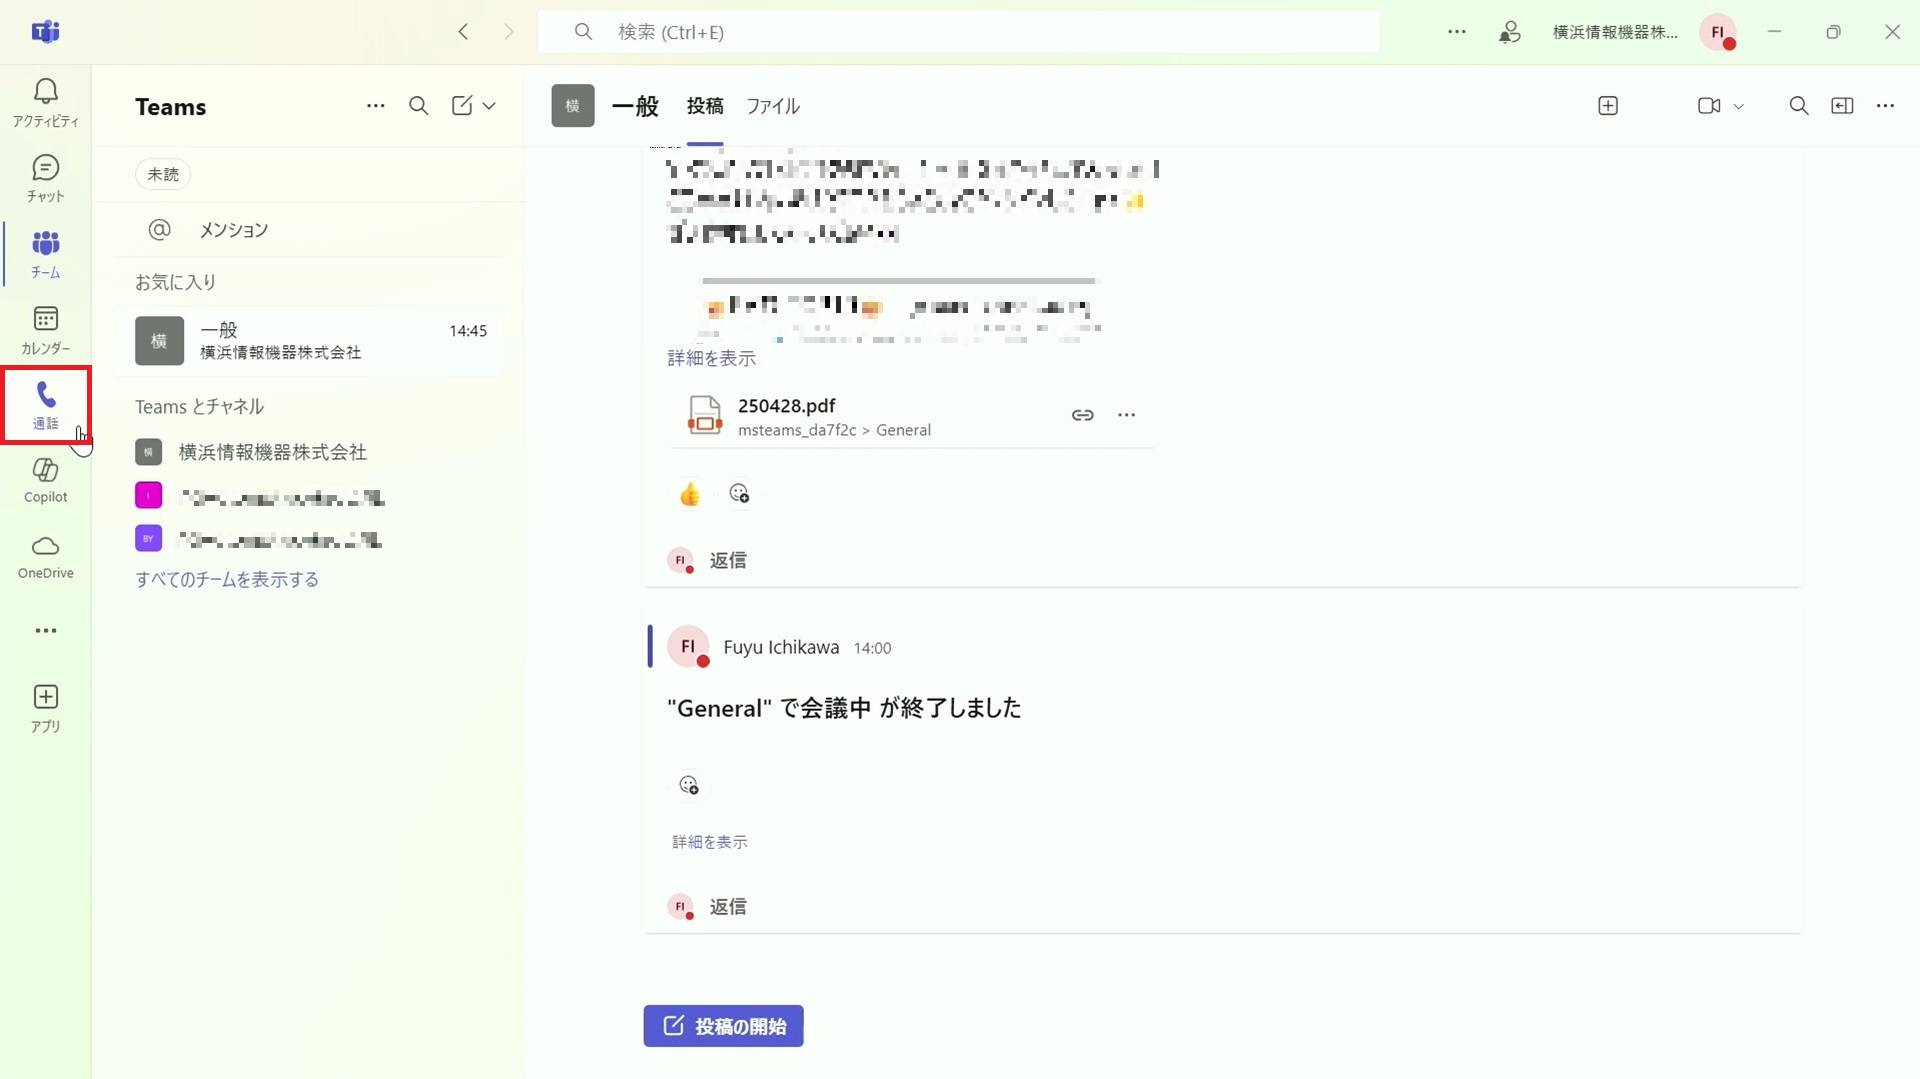The image size is (1920, 1079).
Task: Copy link for the 250428.pdf attachment
Action: pyautogui.click(x=1082, y=415)
